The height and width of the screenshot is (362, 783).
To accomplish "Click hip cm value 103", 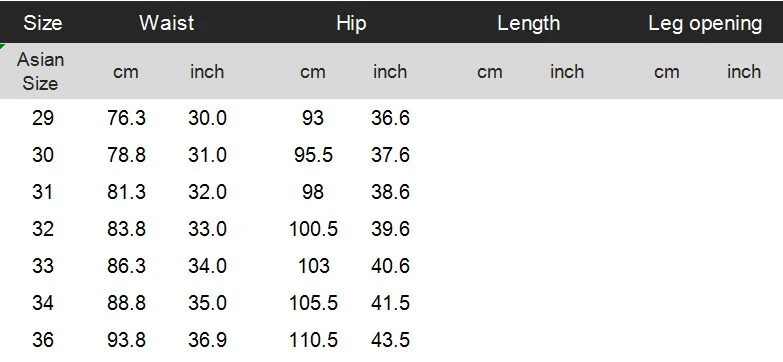I will 313,266.
